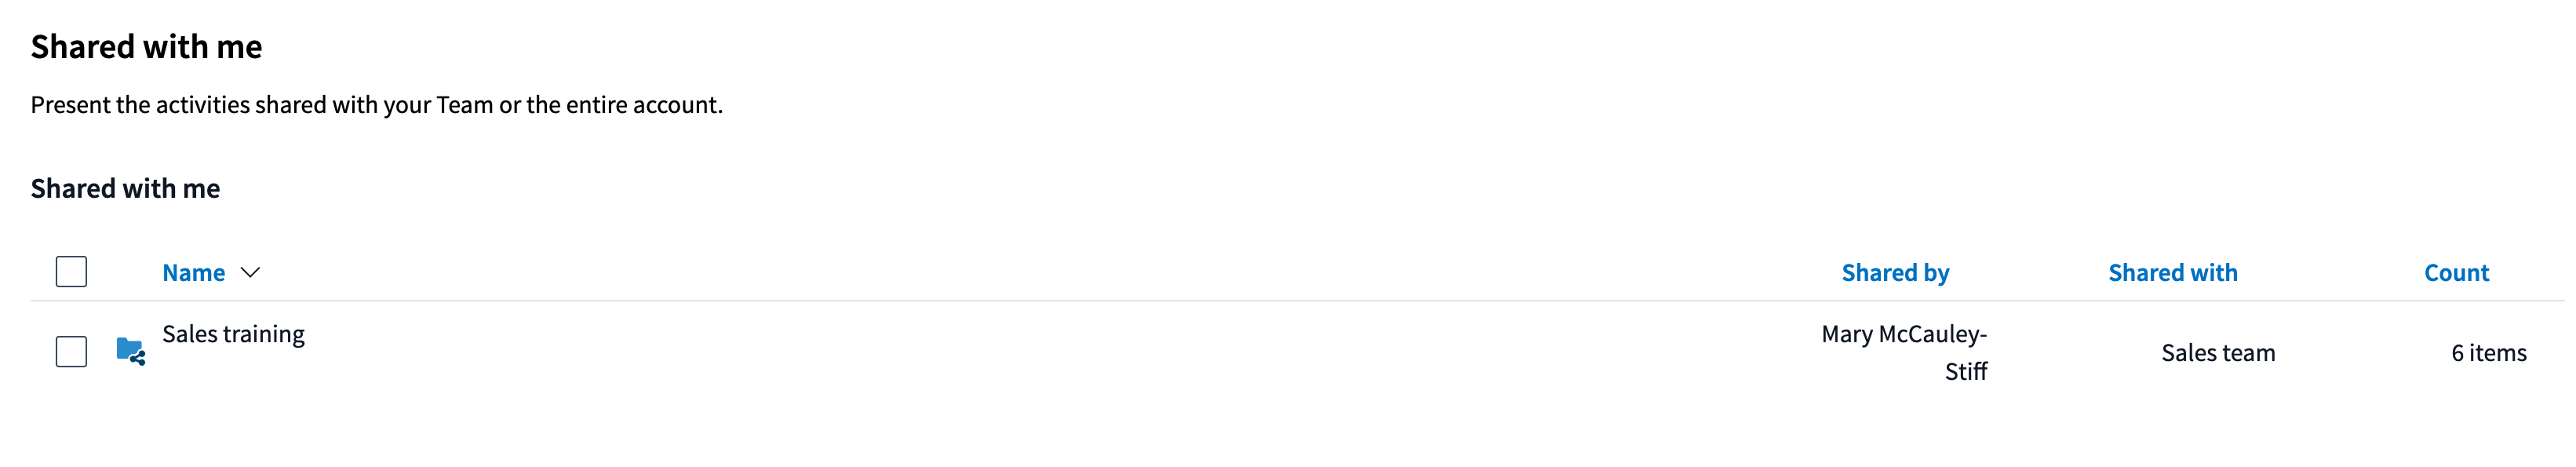The width and height of the screenshot is (2576, 467).
Task: Click the sharer name Mary McCauley-Stiff
Action: tap(1904, 352)
